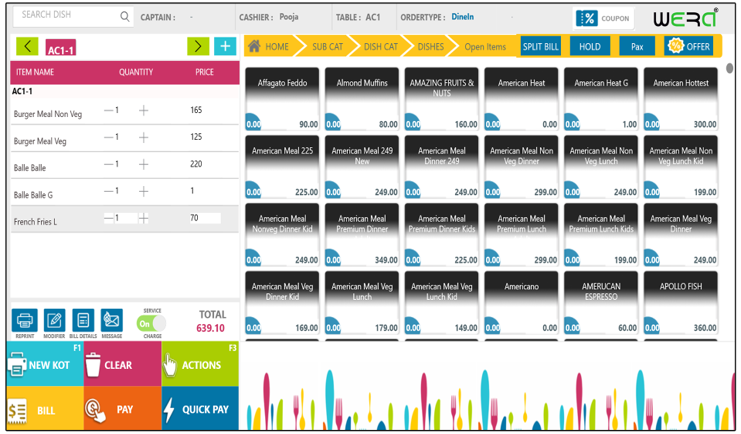Image resolution: width=741 pixels, height=434 pixels.
Task: Click the NEW KOT button
Action: (x=45, y=364)
